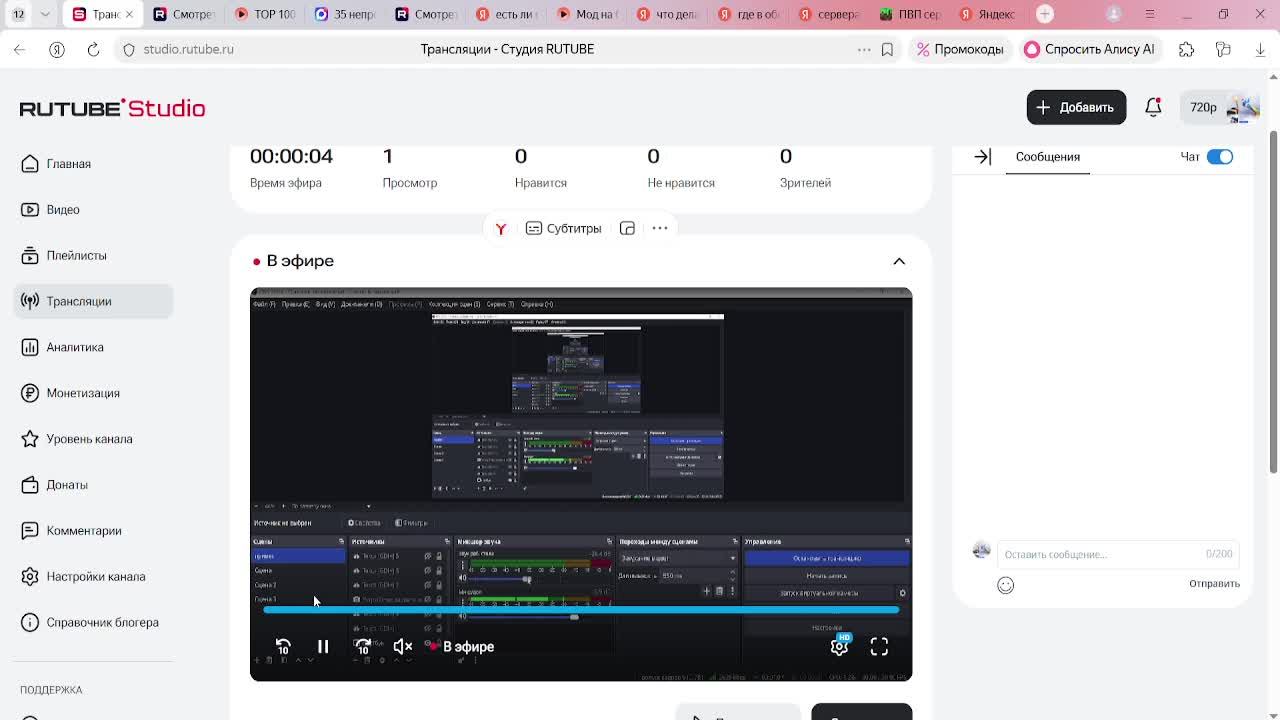Jump to live via В эфире indicator
This screenshot has width=1280, height=720.
[x=461, y=647]
